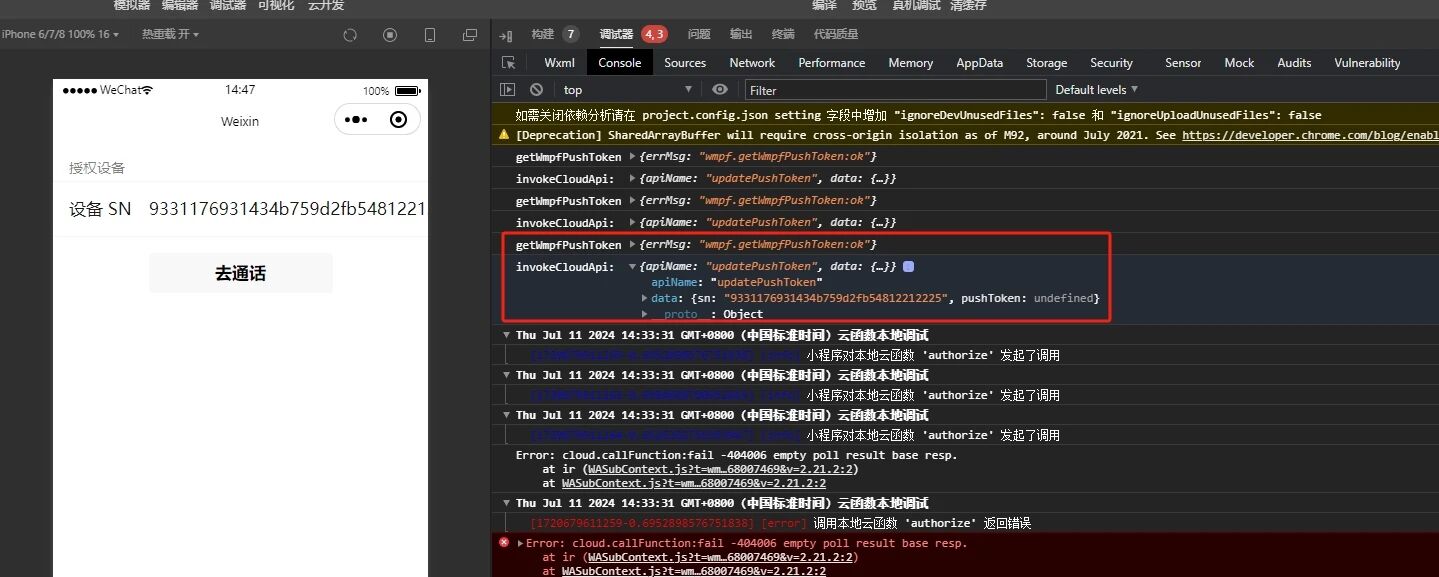Viewport: 1439px width, 577px height.
Task: Click the 授权设备 section label
Action: click(97, 168)
